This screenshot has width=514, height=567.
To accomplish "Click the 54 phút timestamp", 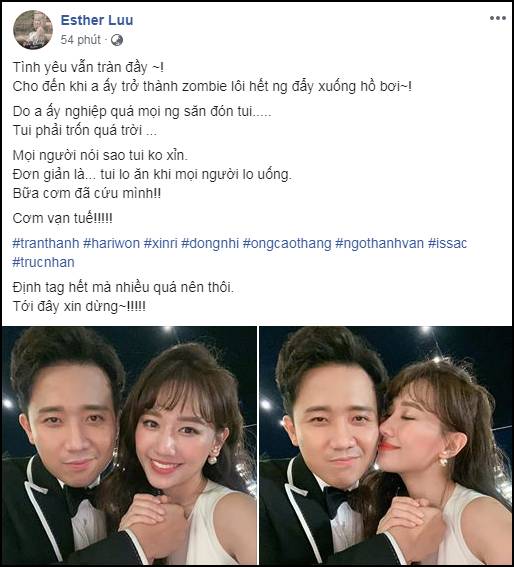I will tap(80, 39).
